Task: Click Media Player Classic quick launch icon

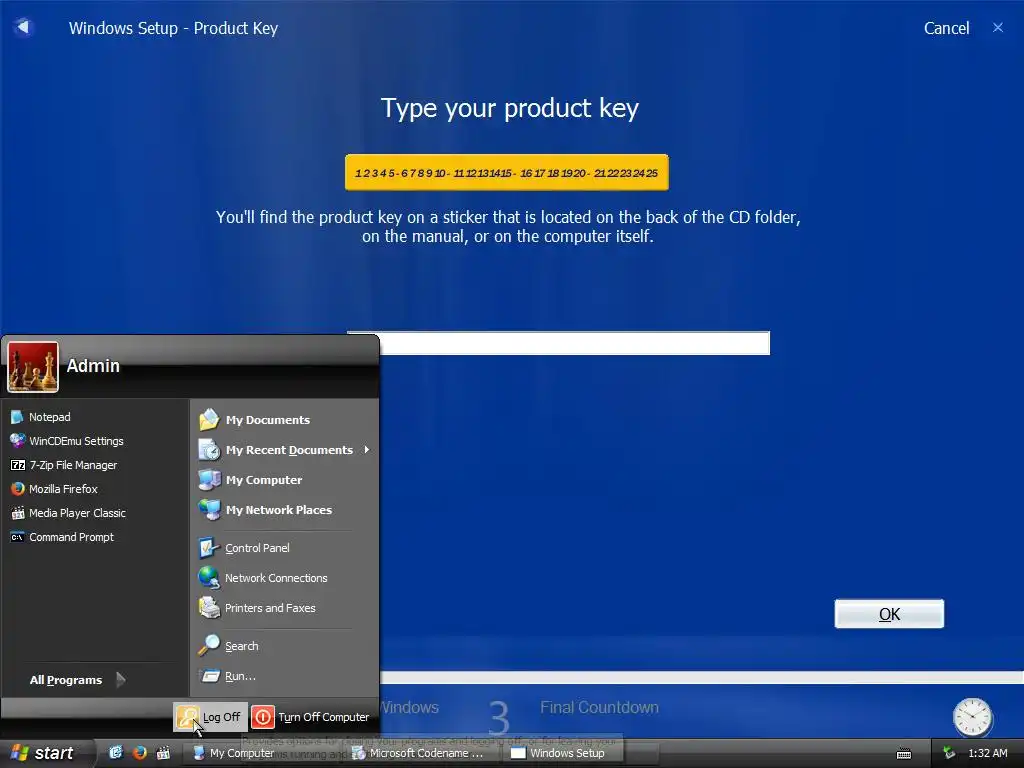Action: [x=163, y=752]
